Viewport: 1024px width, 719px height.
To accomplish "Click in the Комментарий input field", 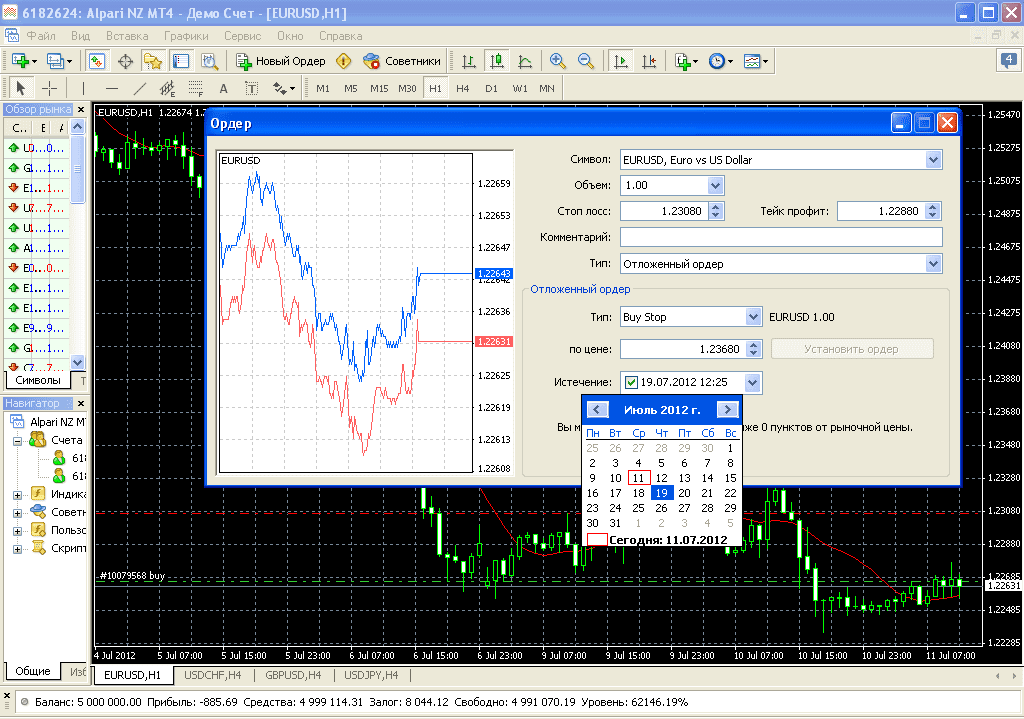I will pyautogui.click(x=781, y=237).
